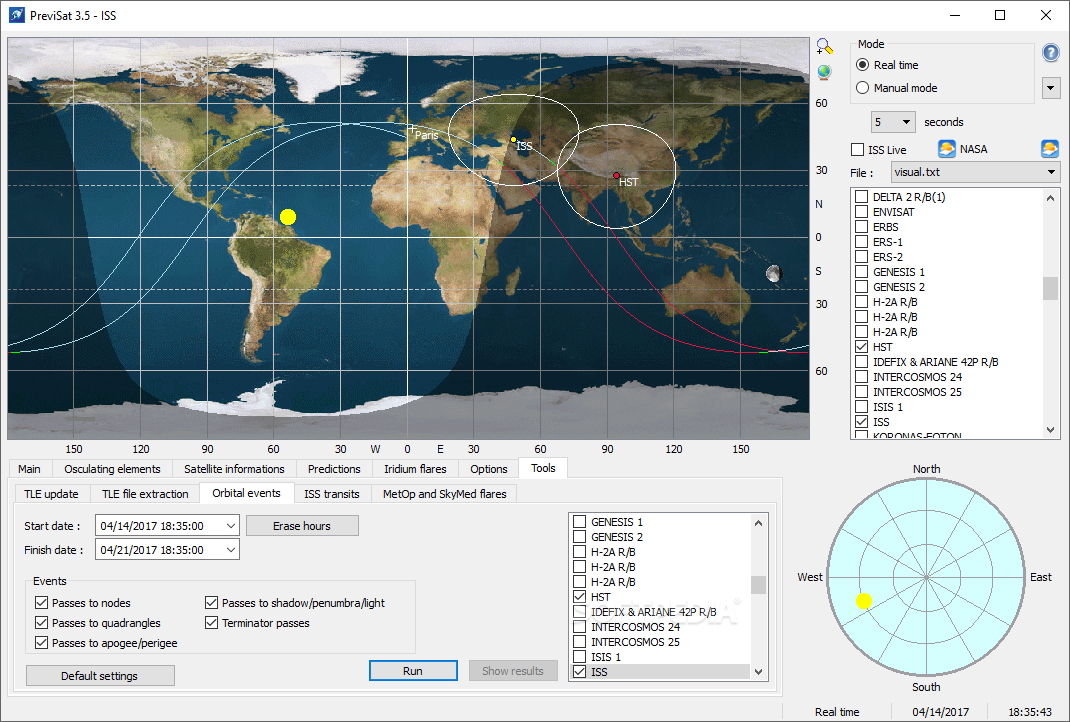Switch to the Predictions tab
The width and height of the screenshot is (1070, 722).
334,469
